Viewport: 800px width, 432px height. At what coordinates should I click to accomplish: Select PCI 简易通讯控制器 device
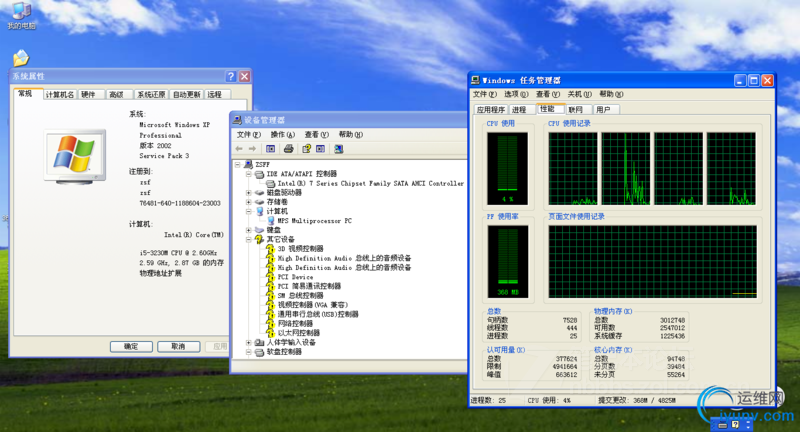pyautogui.click(x=309, y=286)
